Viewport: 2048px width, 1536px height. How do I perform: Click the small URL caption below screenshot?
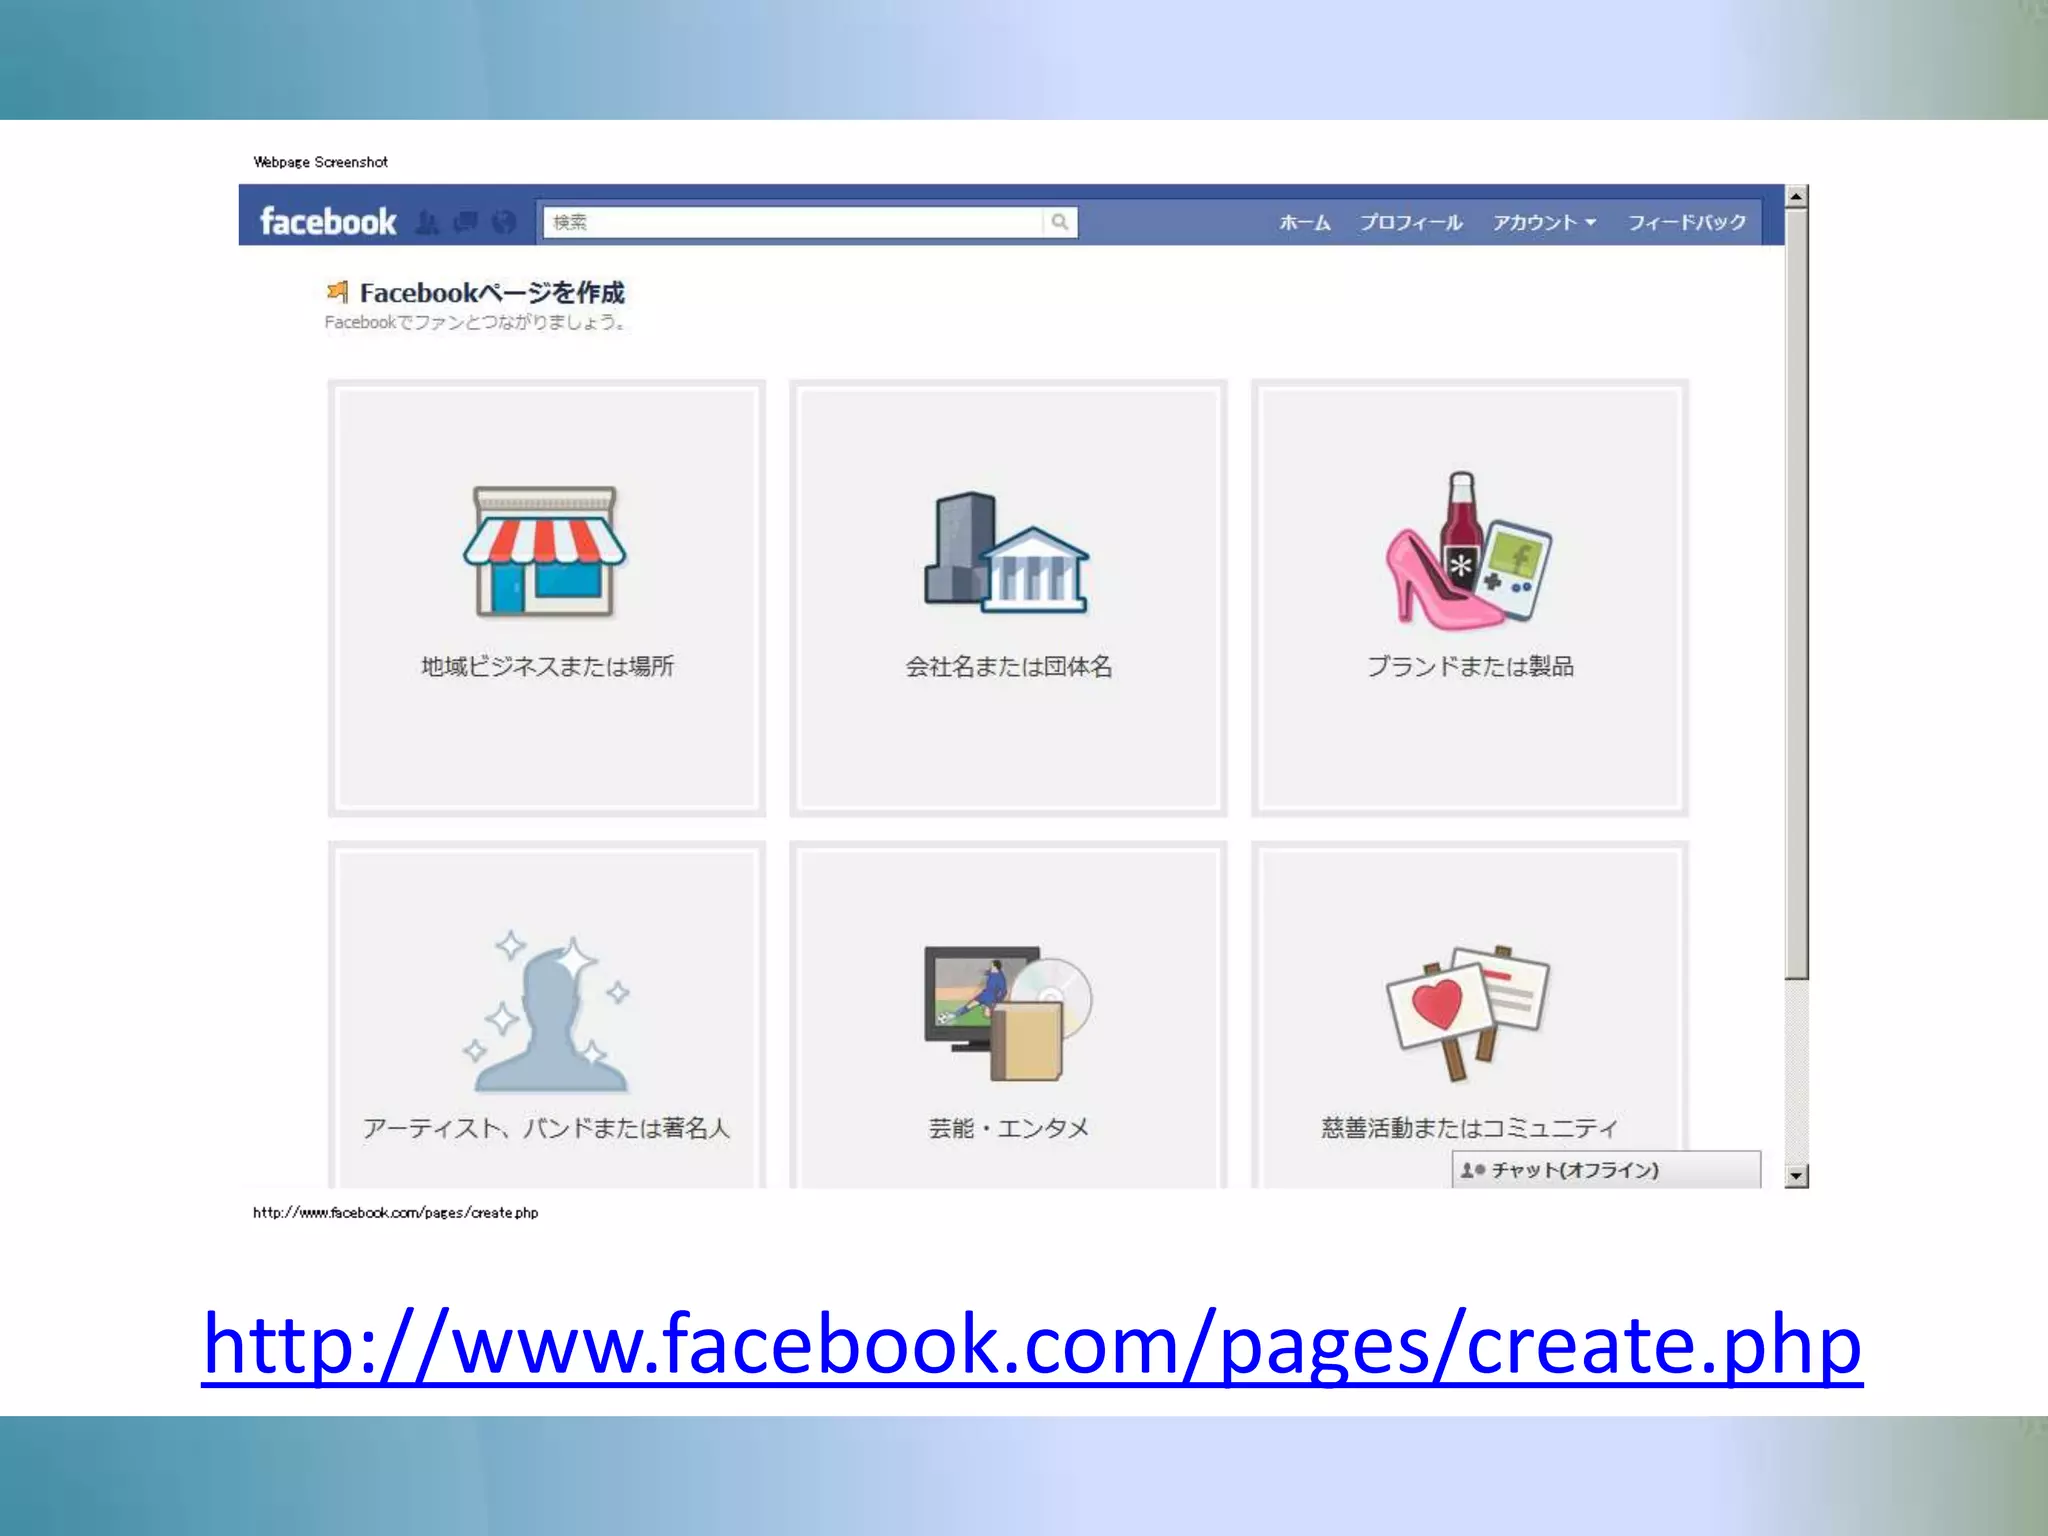click(x=395, y=1213)
